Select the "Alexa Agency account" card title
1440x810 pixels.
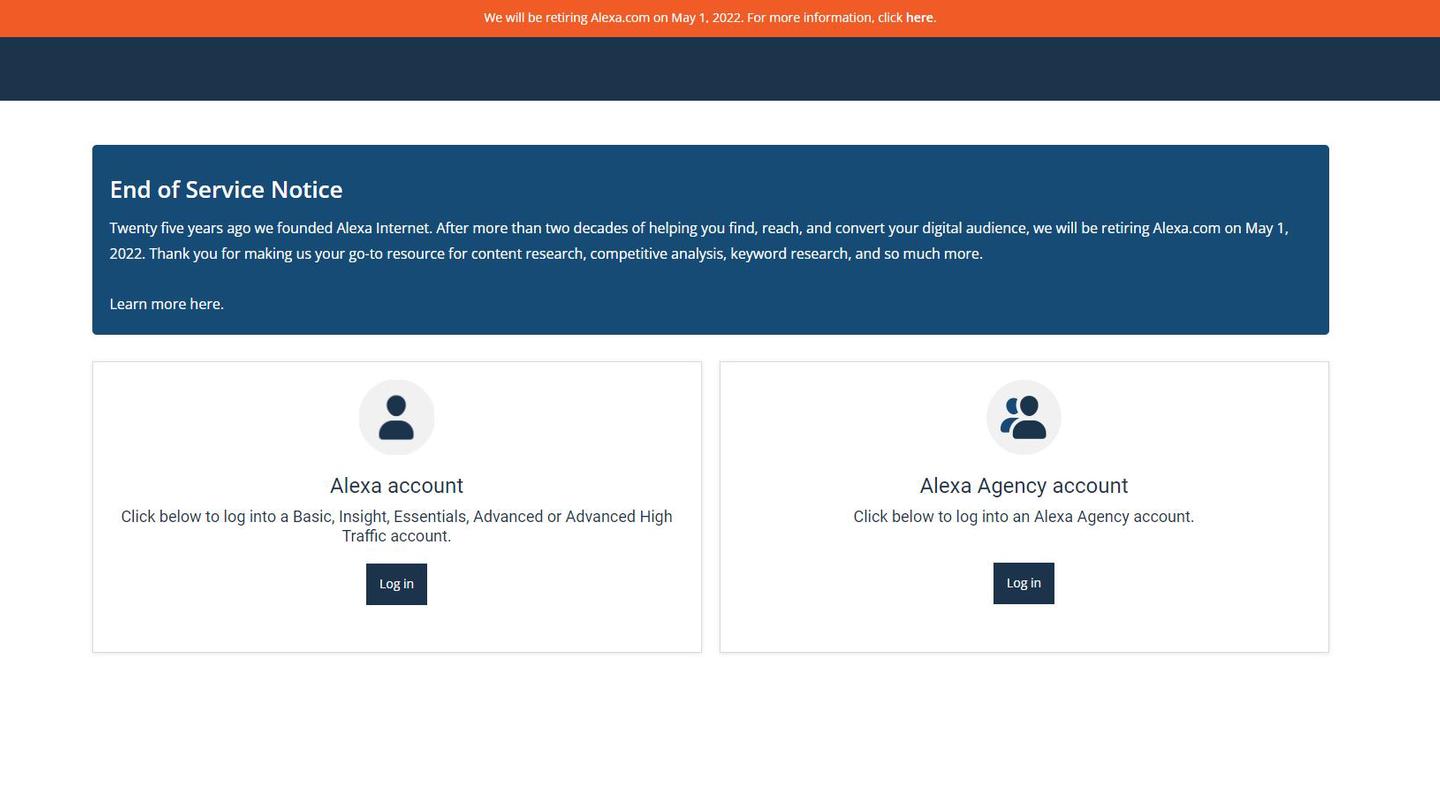click(1023, 486)
